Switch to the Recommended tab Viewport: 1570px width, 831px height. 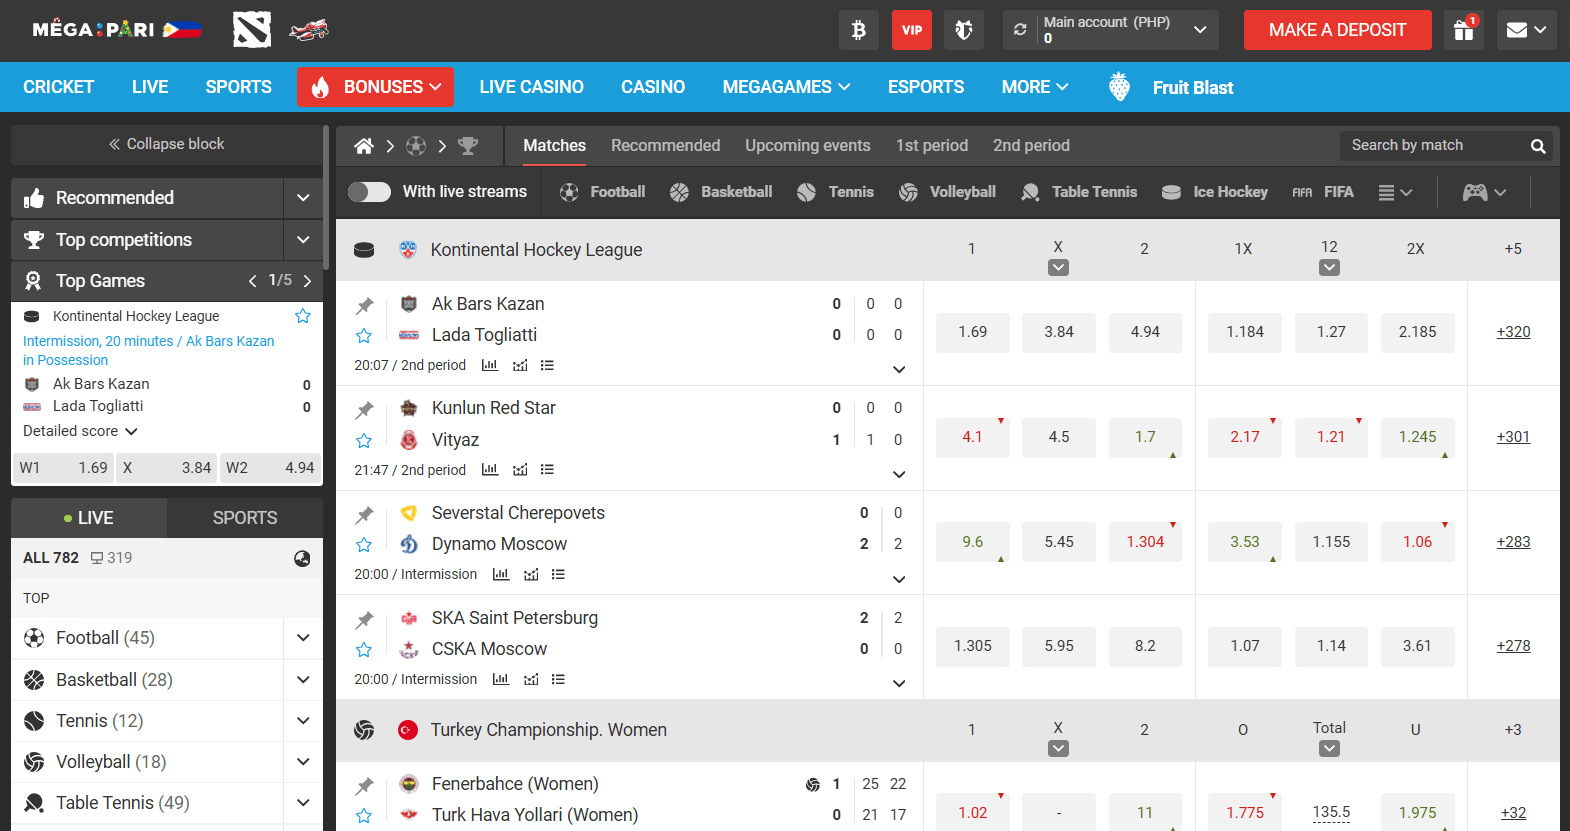[665, 146]
